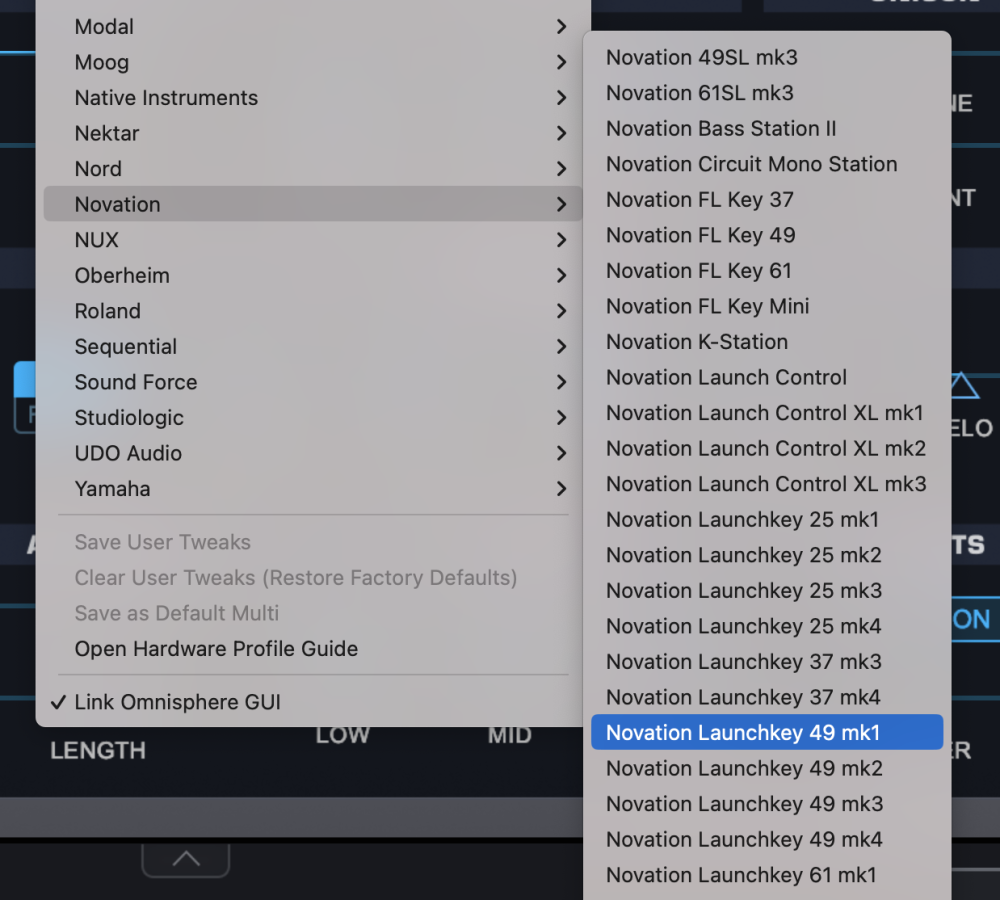Select Novation FL Key Mini
This screenshot has height=900, width=1000.
click(707, 306)
